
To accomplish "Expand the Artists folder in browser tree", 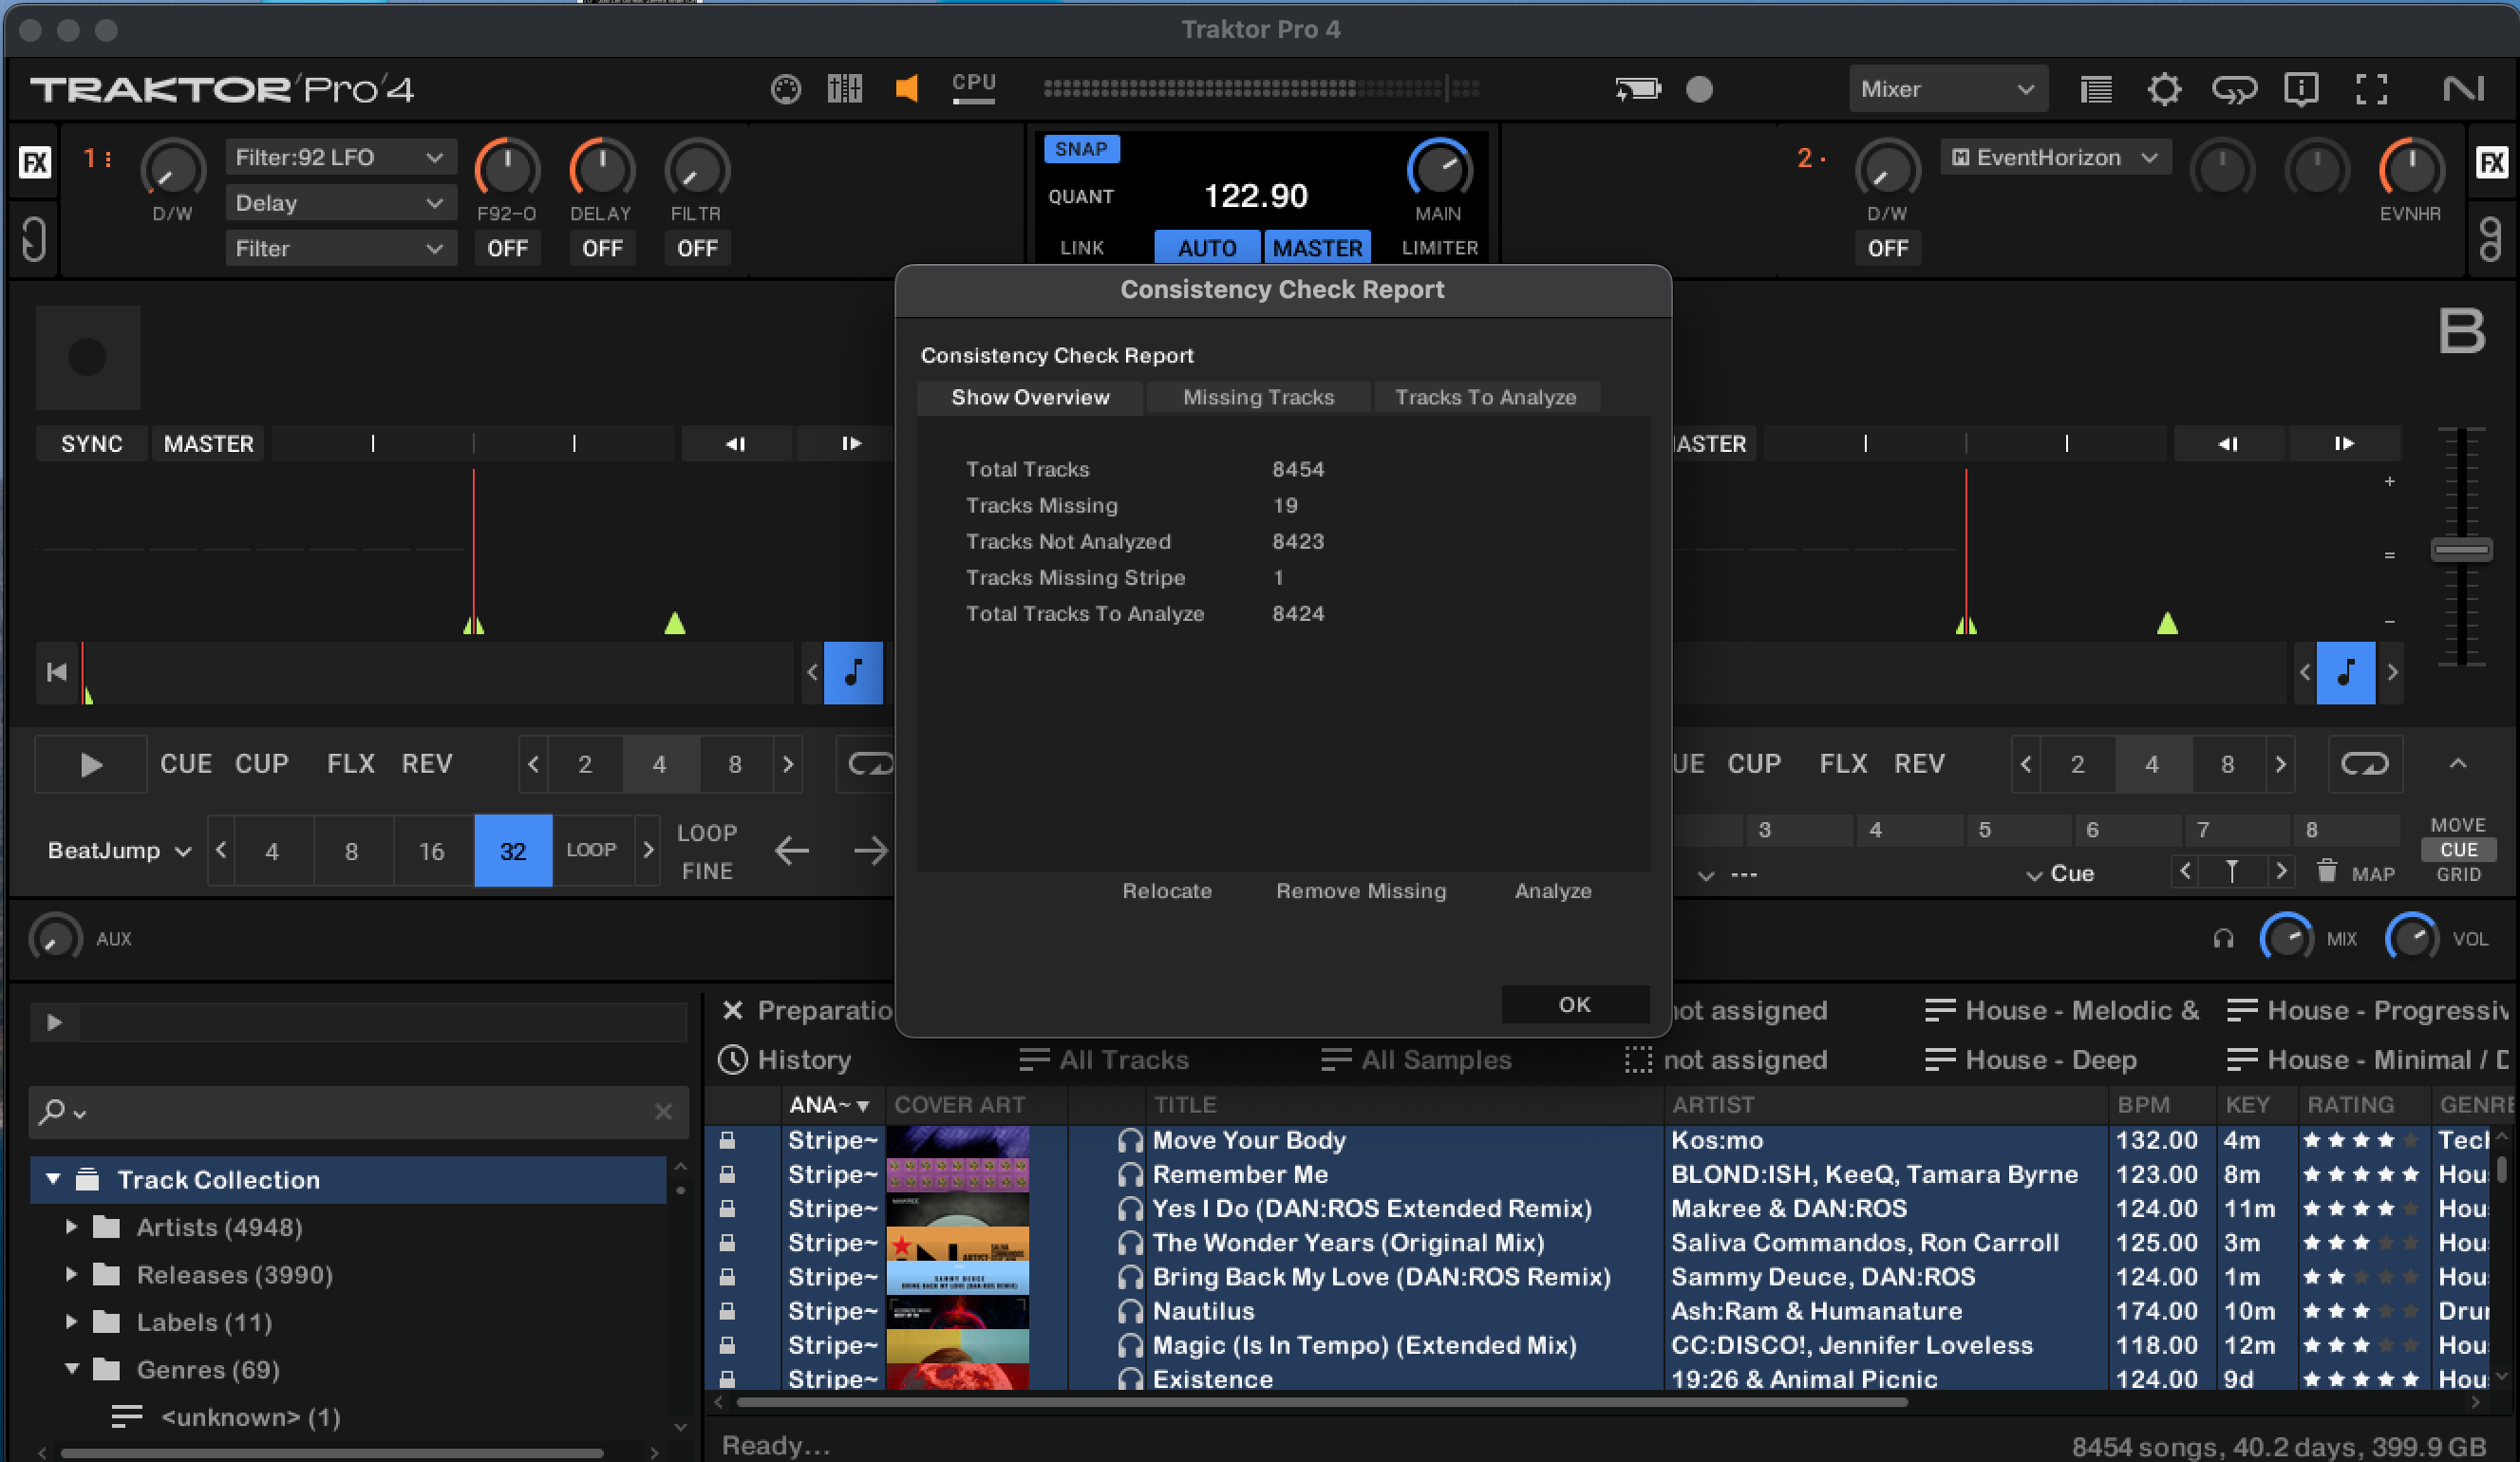I will pyautogui.click(x=71, y=1227).
